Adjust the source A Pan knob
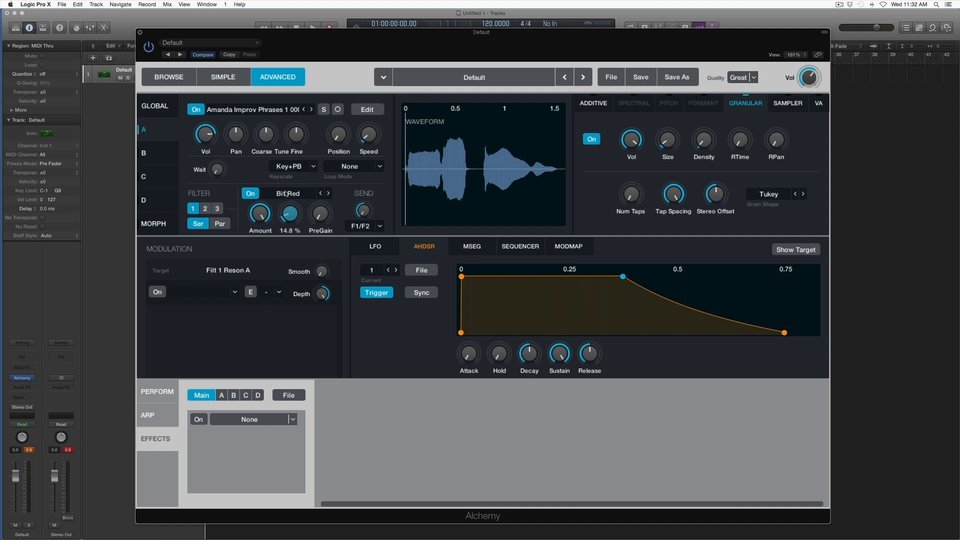Screen dimensions: 960x540 pos(235,134)
